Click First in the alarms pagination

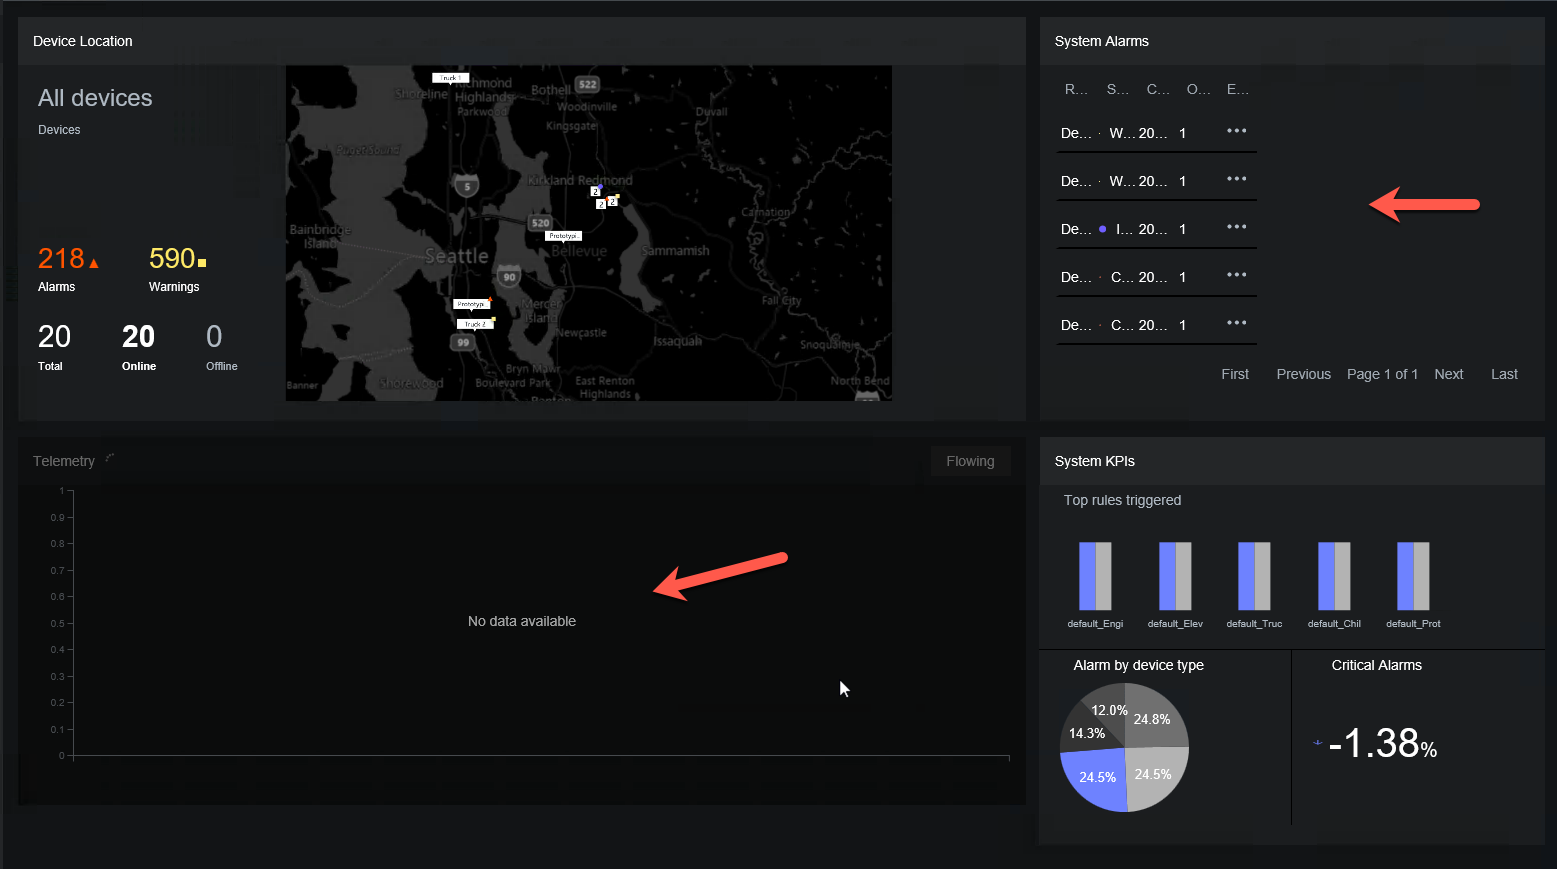click(1234, 373)
